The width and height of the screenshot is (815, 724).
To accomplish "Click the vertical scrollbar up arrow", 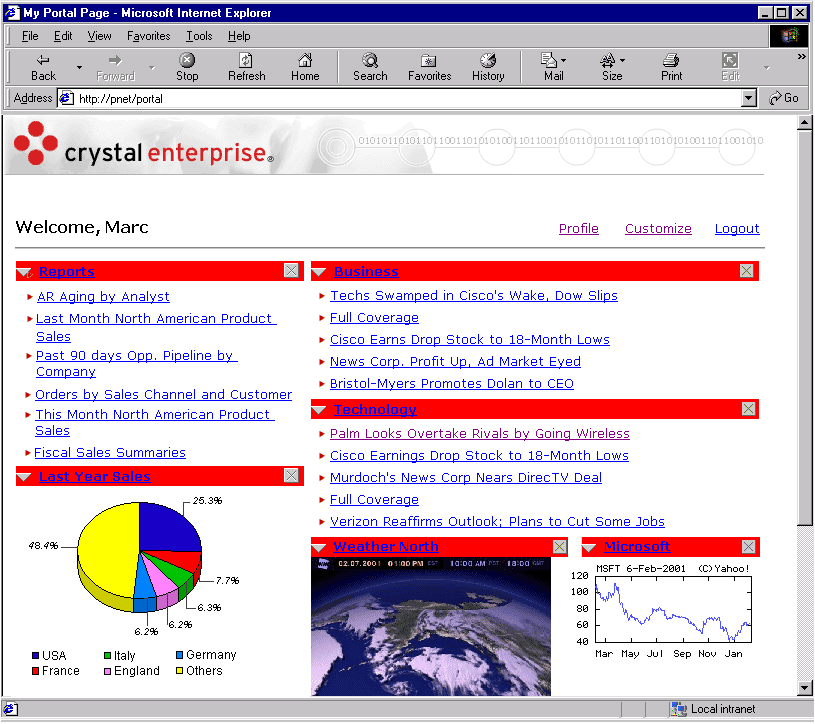I will click(805, 123).
